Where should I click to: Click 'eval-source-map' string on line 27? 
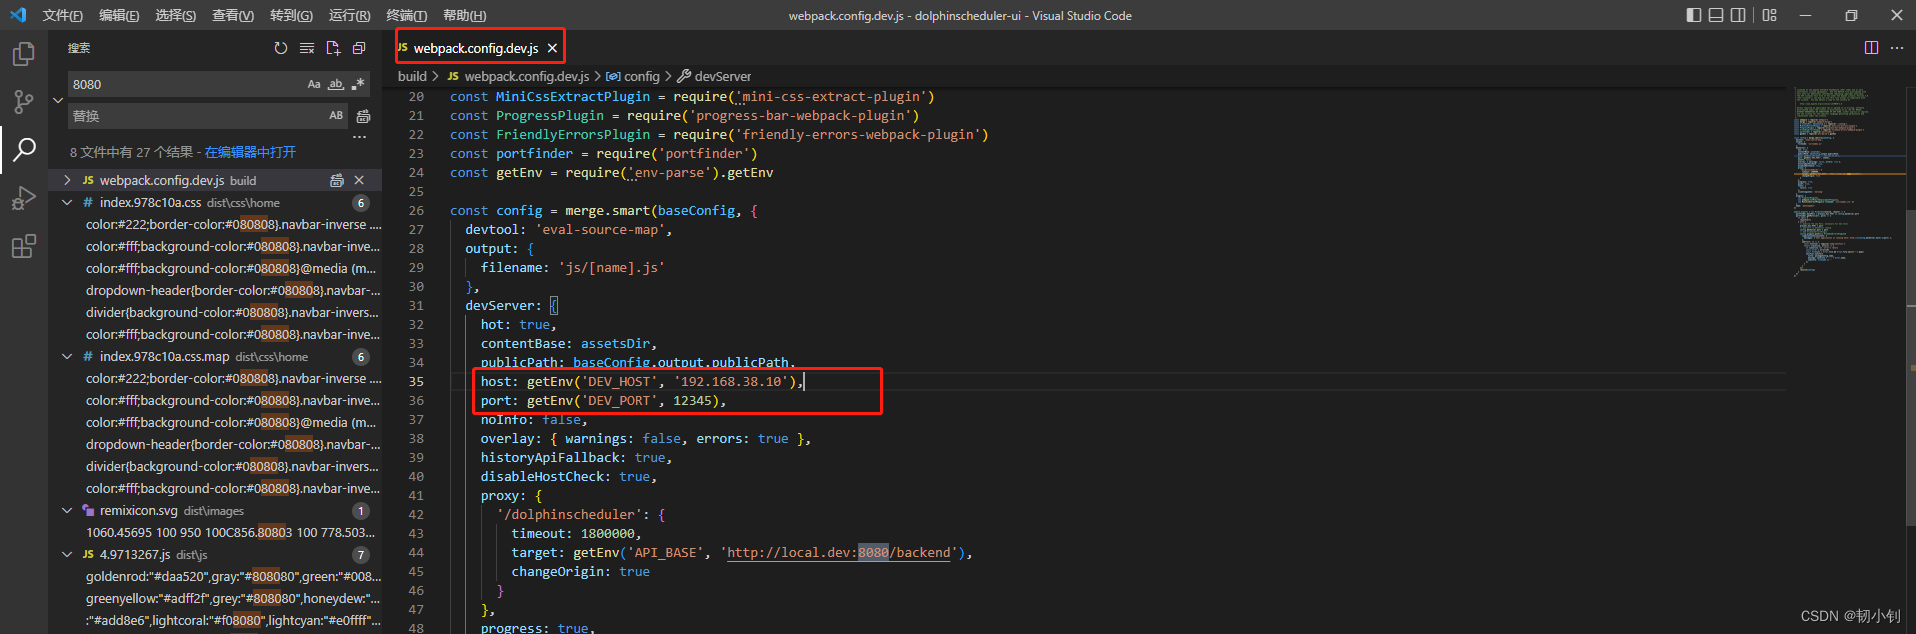point(600,230)
